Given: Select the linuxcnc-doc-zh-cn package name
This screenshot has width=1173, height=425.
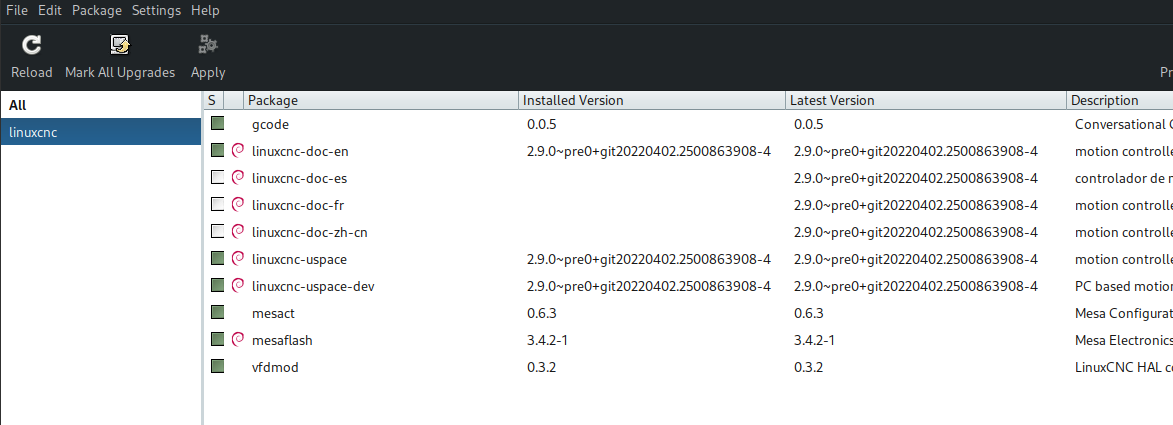Looking at the screenshot, I should (x=310, y=232).
